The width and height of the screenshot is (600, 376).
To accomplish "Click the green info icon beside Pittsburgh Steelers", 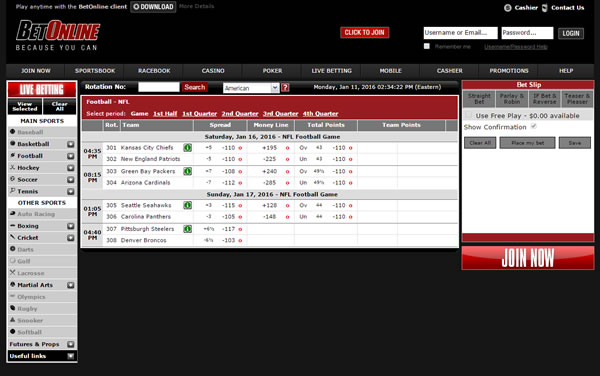I will 188,229.
